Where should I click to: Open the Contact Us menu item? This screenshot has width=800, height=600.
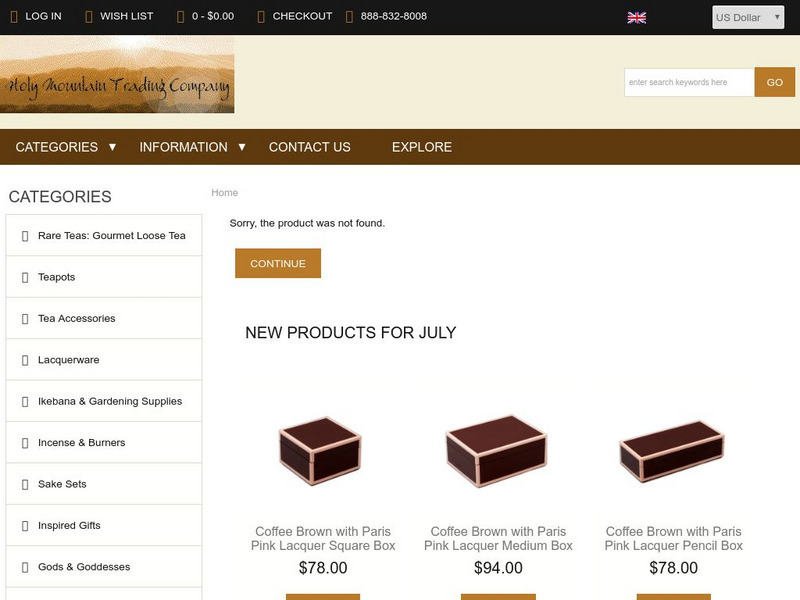(x=310, y=147)
